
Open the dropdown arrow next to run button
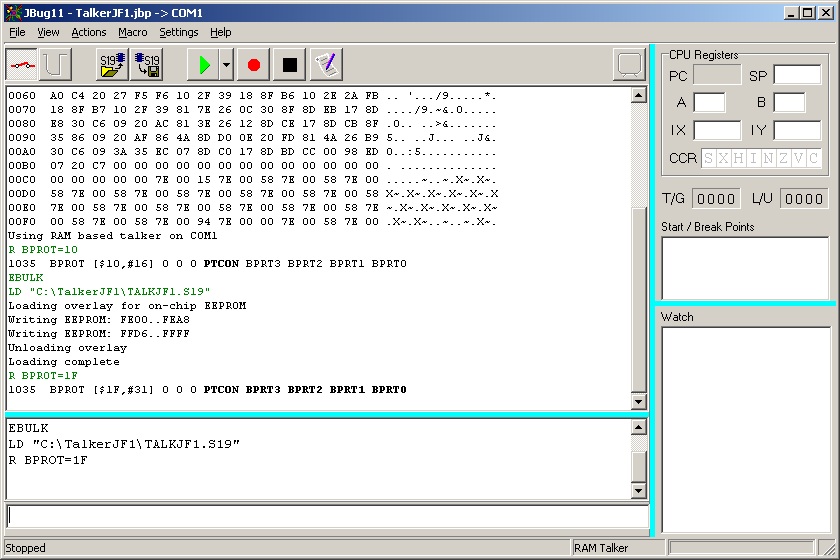click(x=226, y=65)
